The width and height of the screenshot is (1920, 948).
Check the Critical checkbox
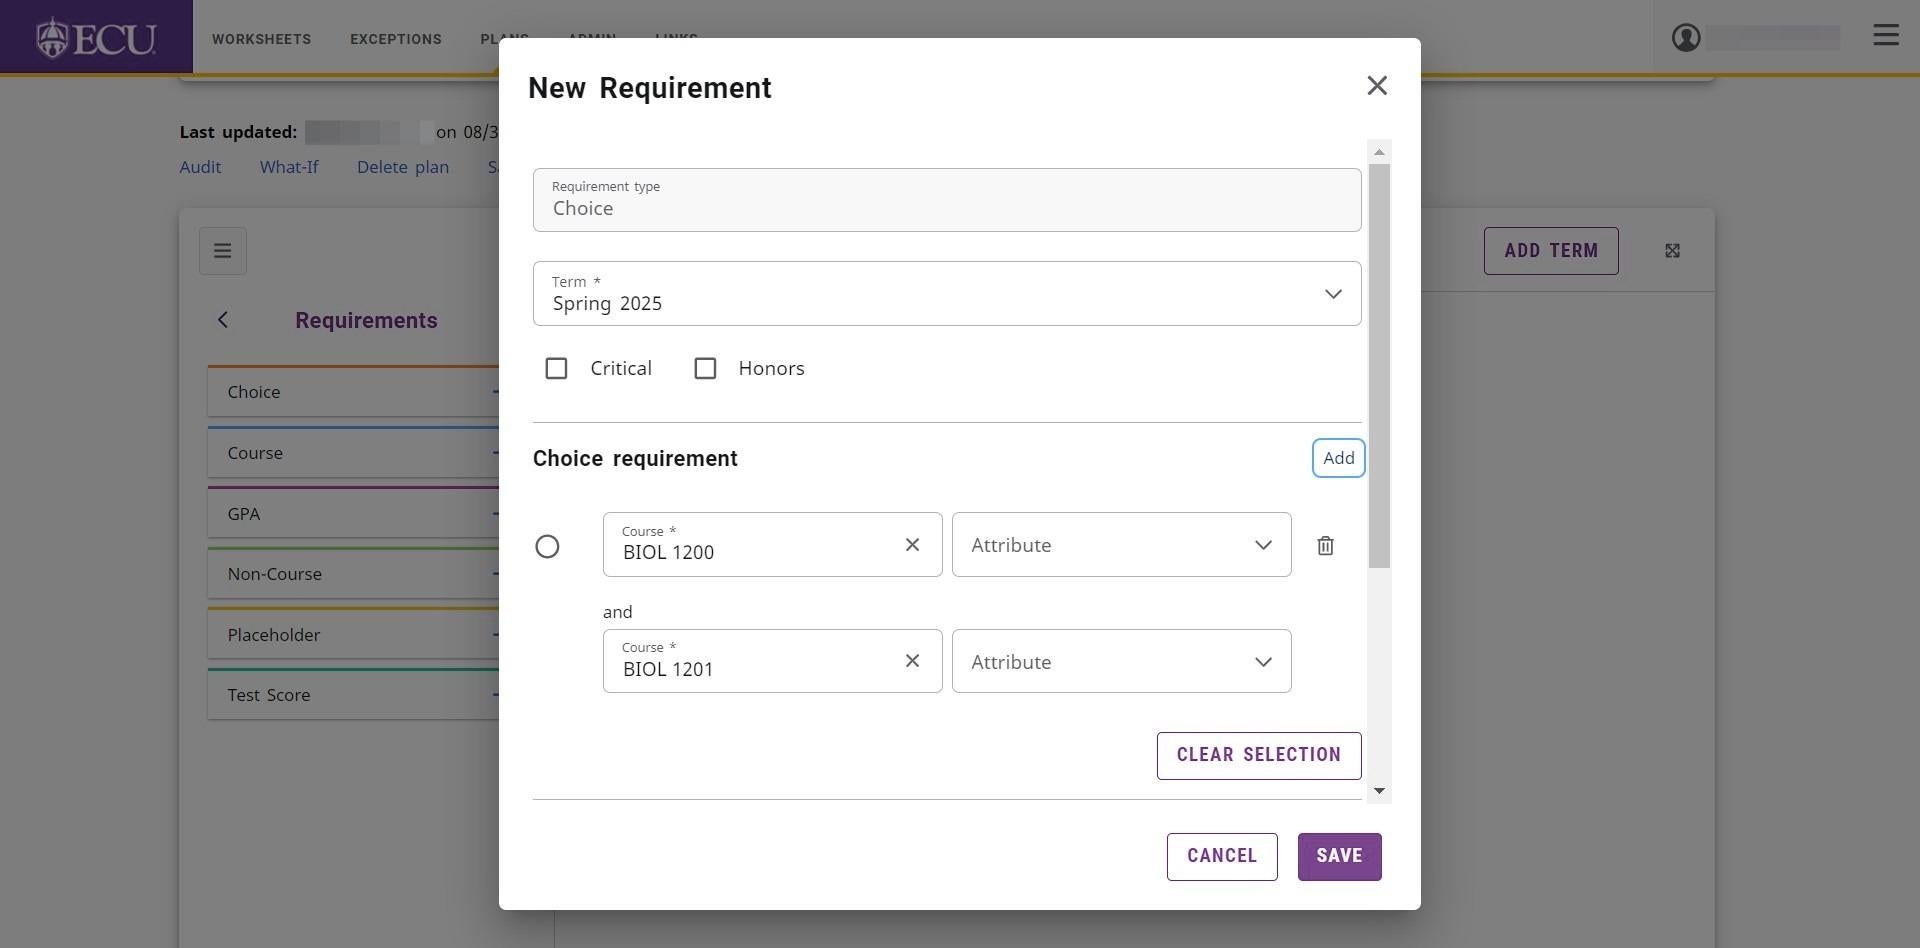556,369
